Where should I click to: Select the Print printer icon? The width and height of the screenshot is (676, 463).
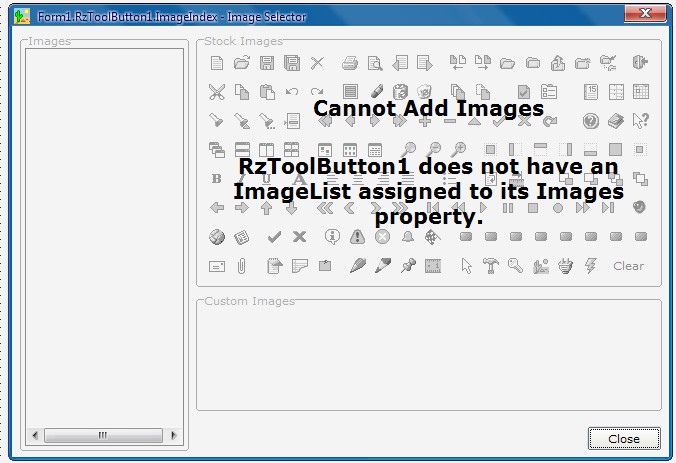[350, 63]
